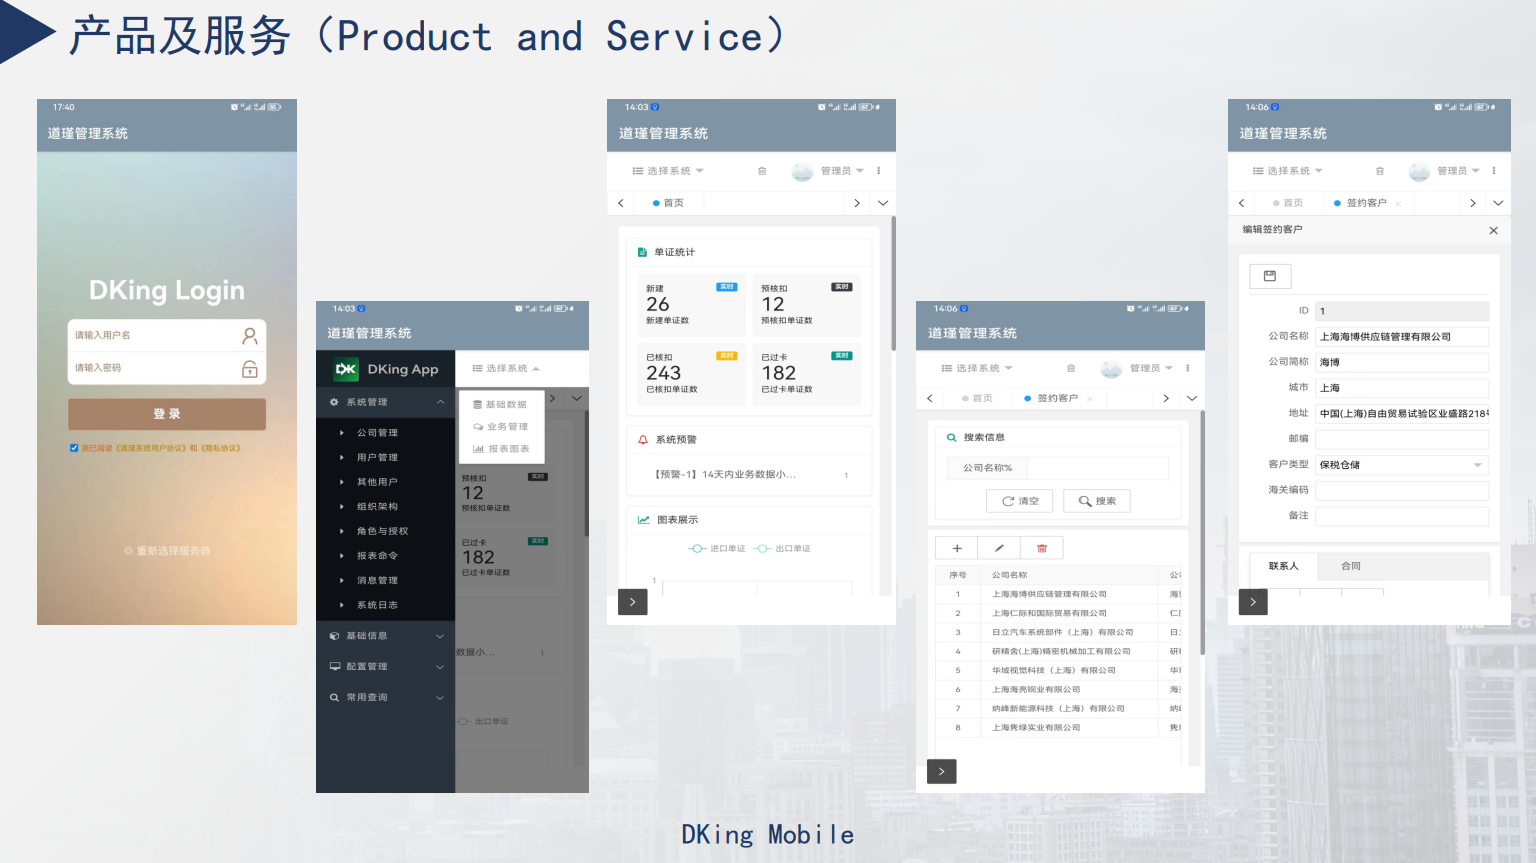Toggle the user agreement checkbox on login
This screenshot has height=863, width=1536.
pos(74,448)
